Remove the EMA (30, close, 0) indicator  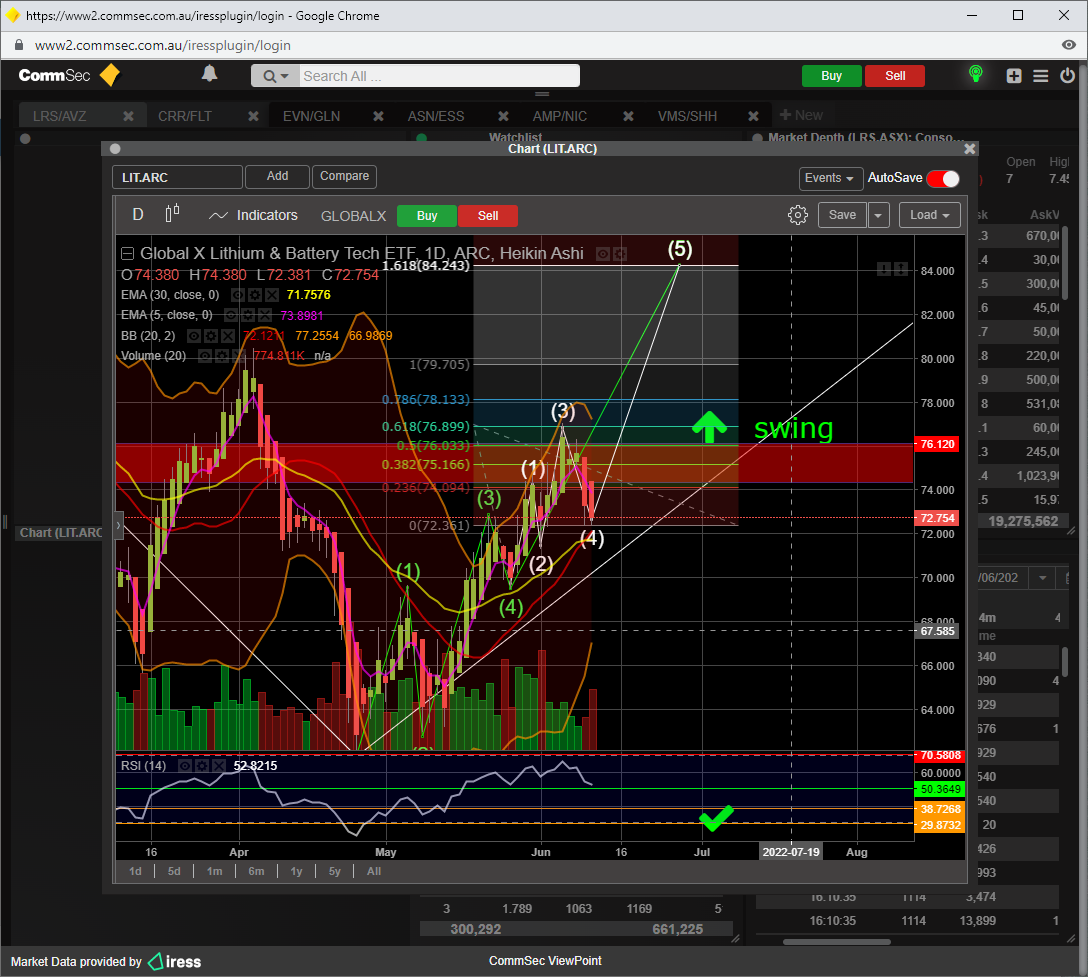tap(271, 295)
